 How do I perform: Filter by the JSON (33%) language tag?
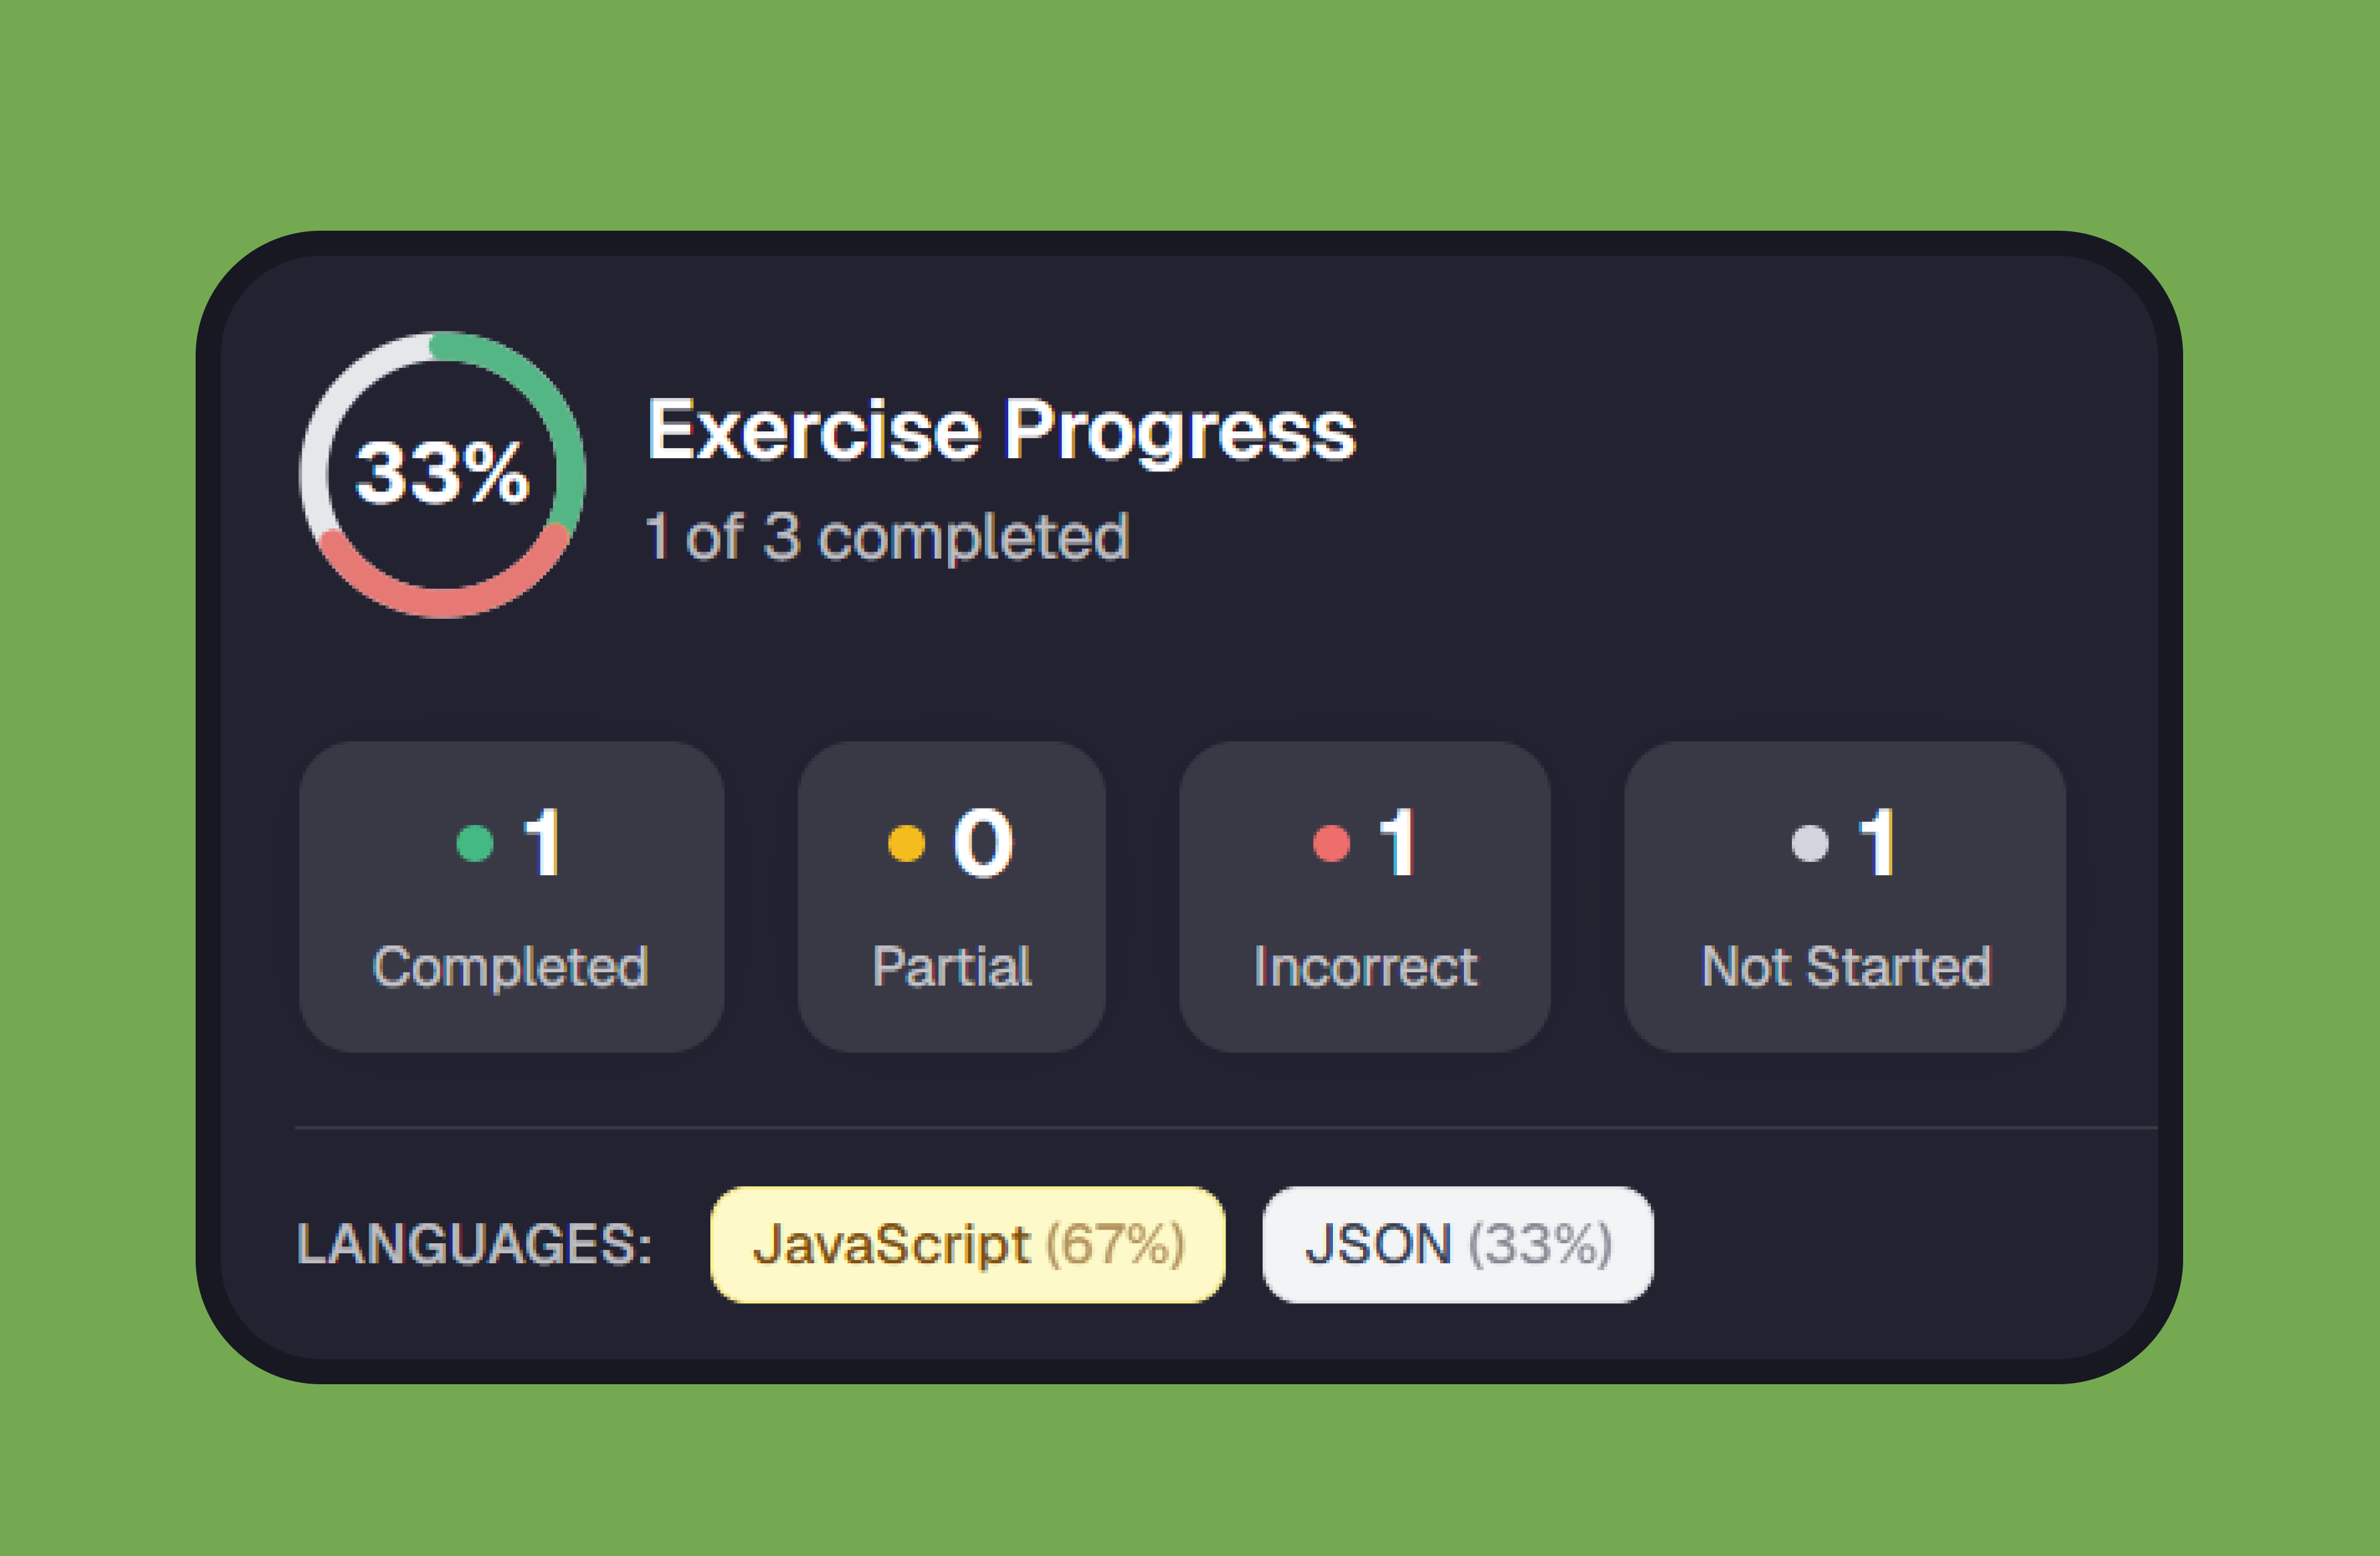click(x=1457, y=1244)
